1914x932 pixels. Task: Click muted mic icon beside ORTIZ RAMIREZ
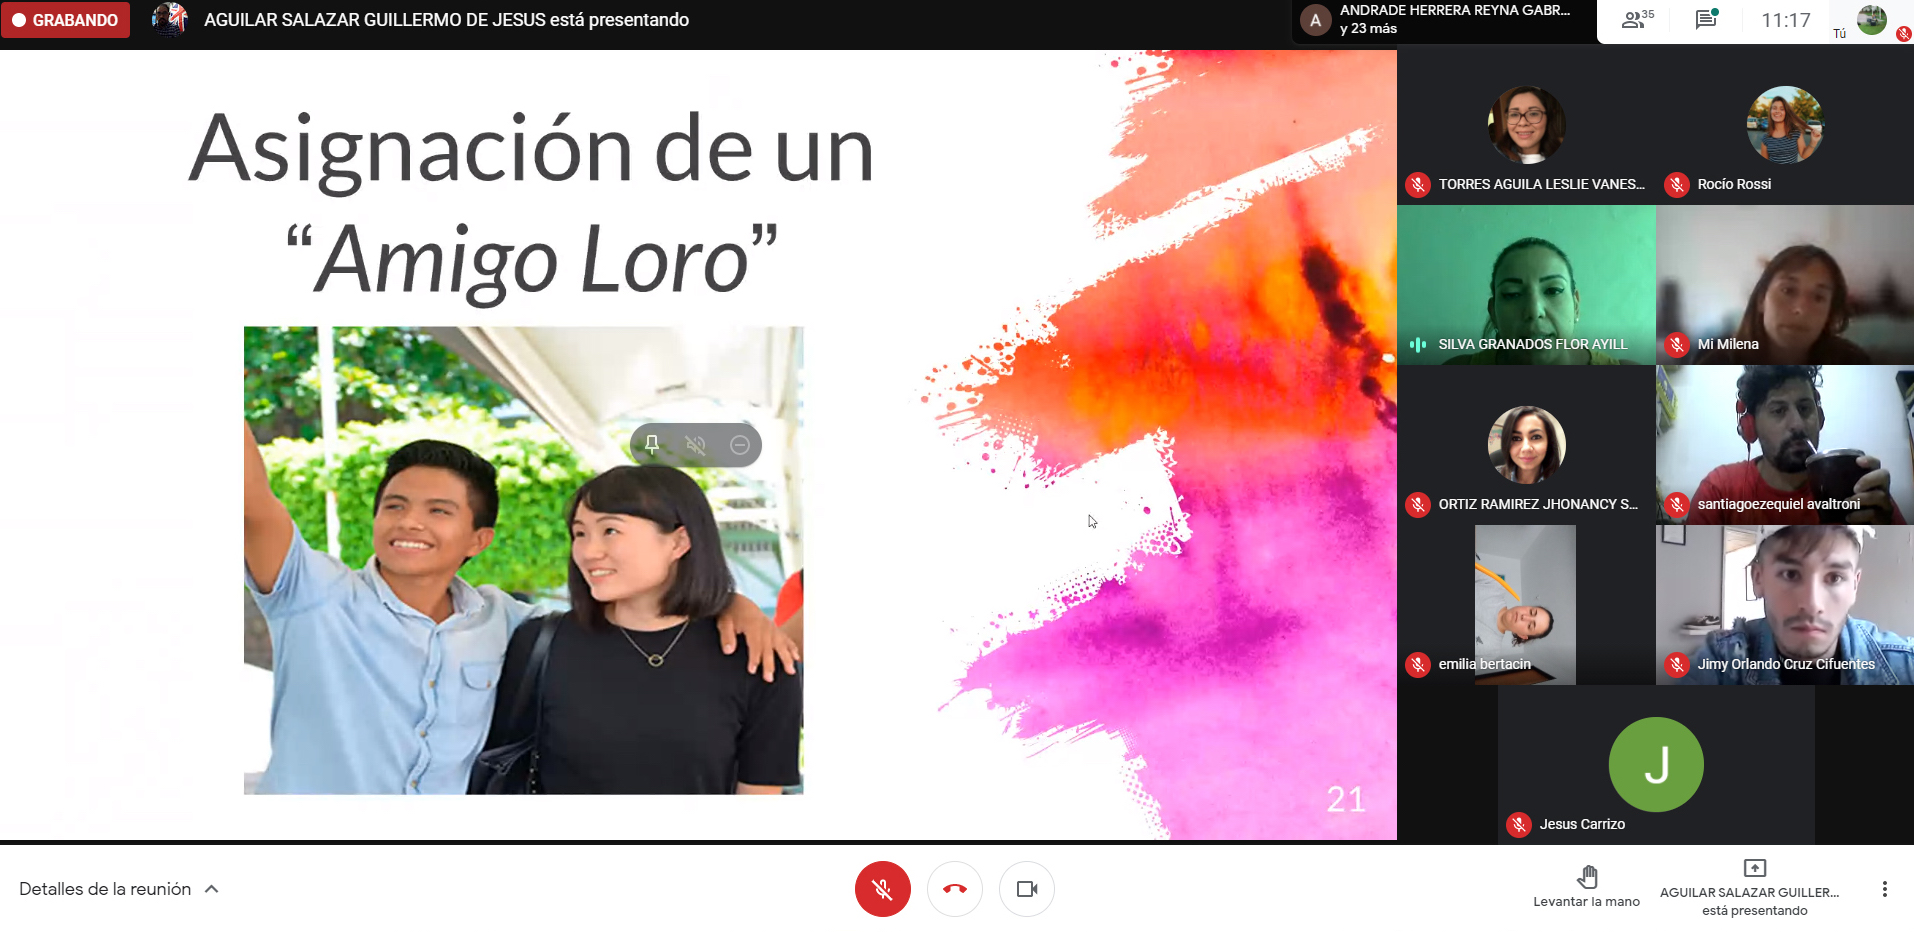[1418, 504]
